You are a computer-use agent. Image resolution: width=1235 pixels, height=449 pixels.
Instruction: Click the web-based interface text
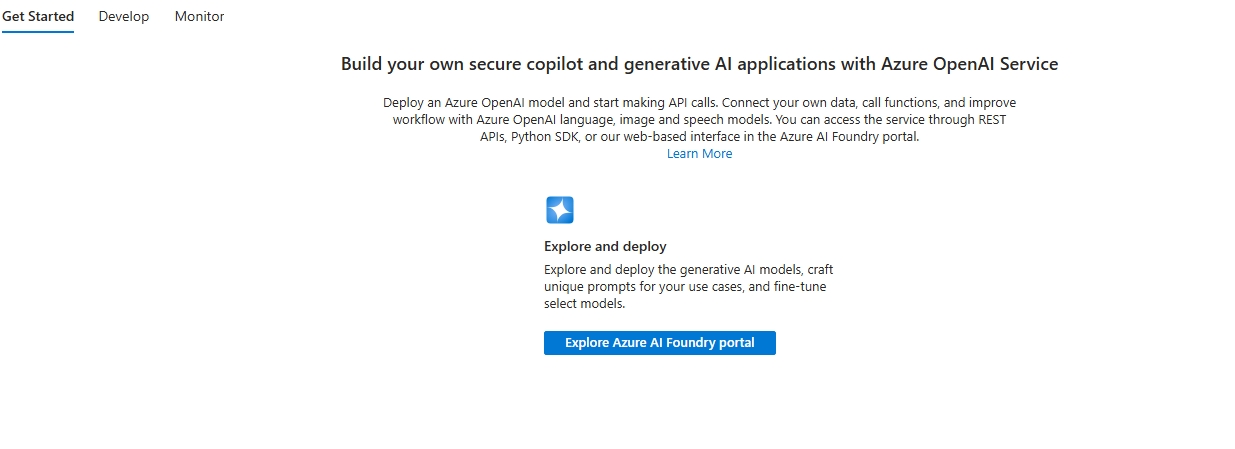[x=678, y=137]
